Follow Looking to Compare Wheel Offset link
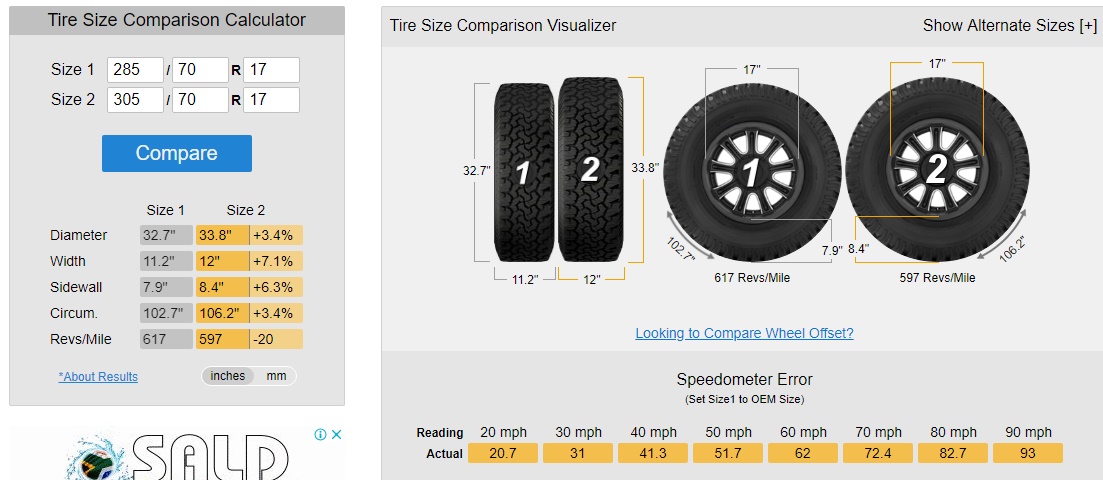1103x480 pixels. (744, 333)
